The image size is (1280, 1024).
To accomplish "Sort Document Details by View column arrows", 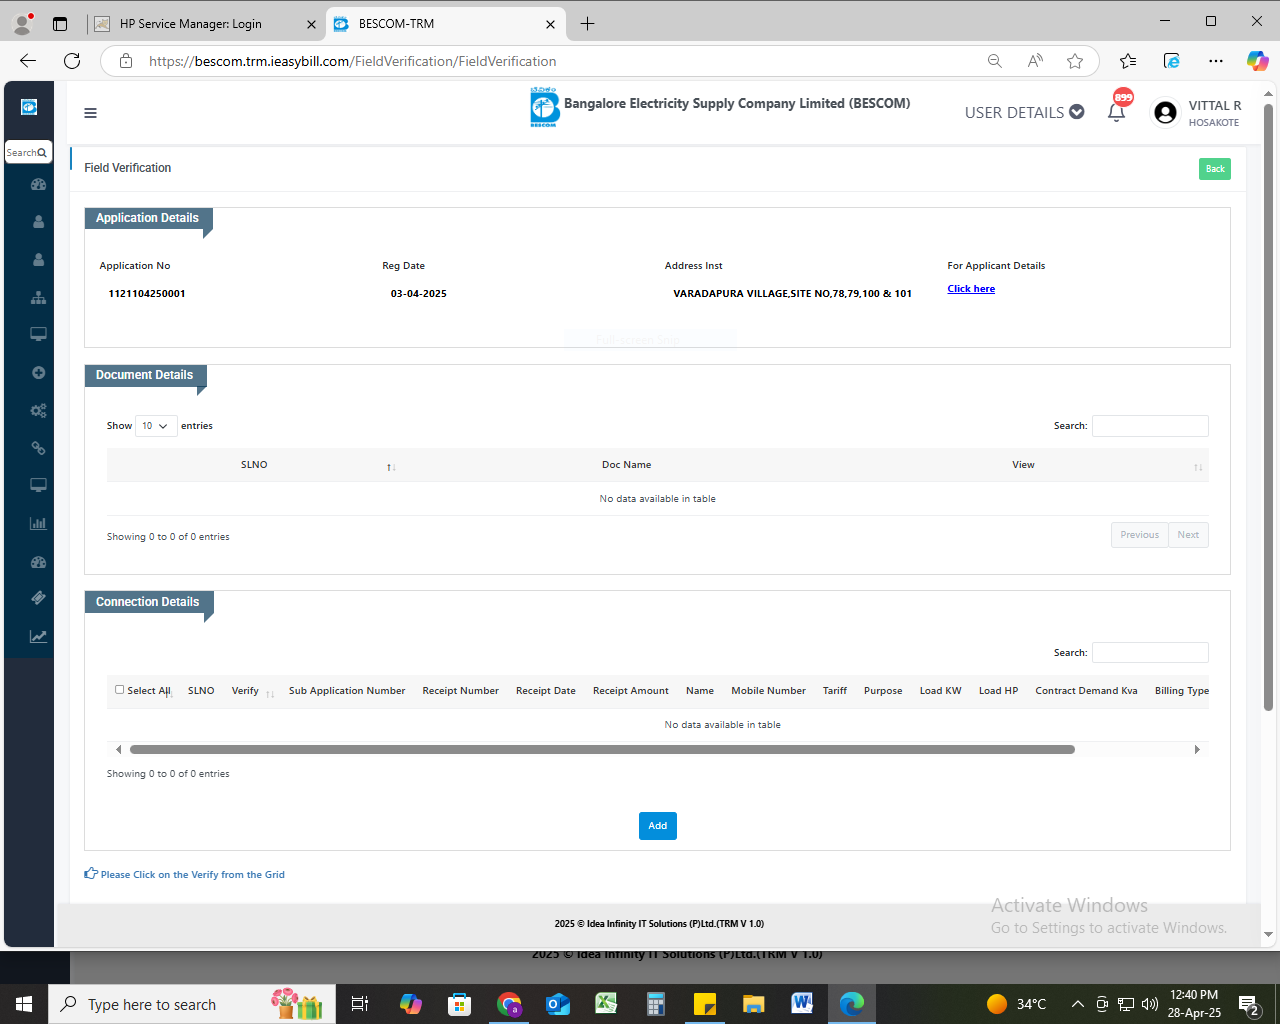I will coord(1198,467).
